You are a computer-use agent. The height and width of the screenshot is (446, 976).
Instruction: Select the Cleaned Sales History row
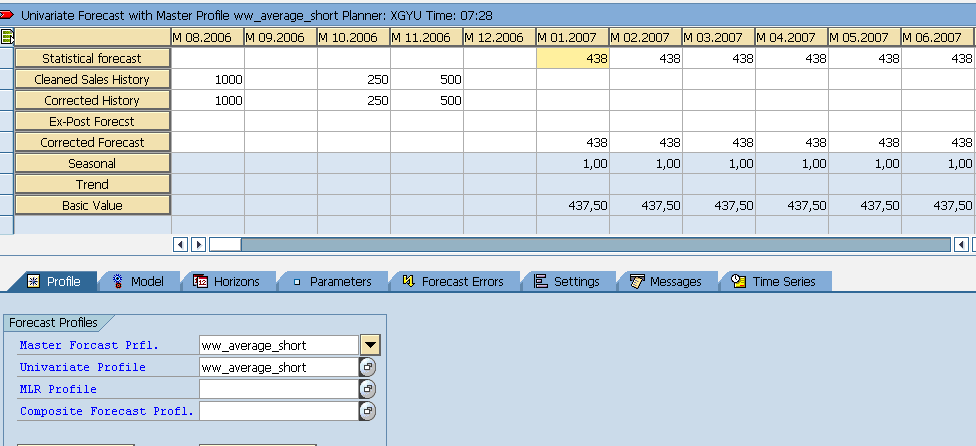pyautogui.click(x=92, y=80)
